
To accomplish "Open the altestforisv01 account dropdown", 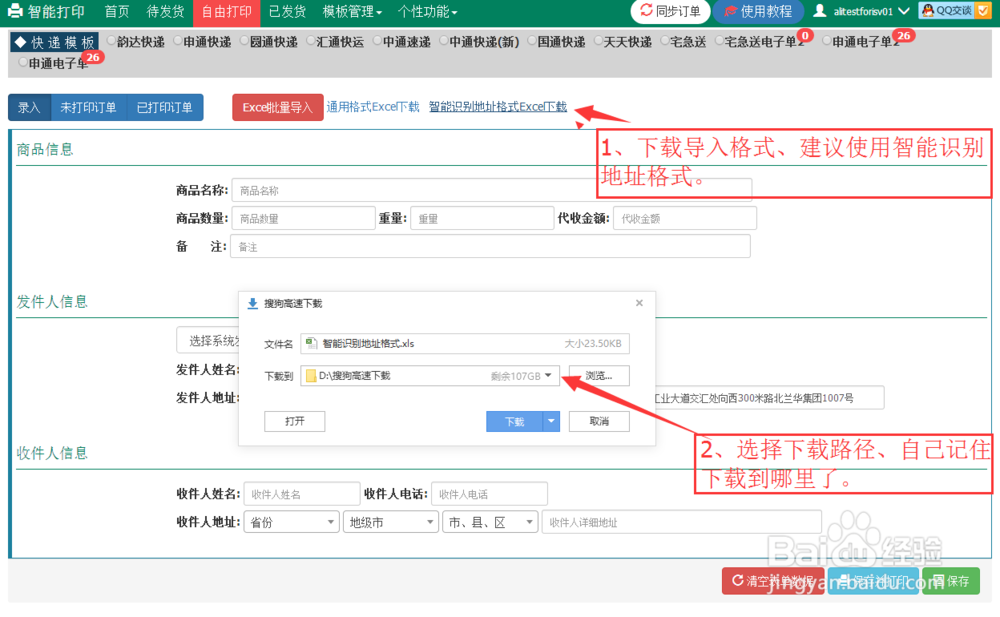I will [862, 11].
